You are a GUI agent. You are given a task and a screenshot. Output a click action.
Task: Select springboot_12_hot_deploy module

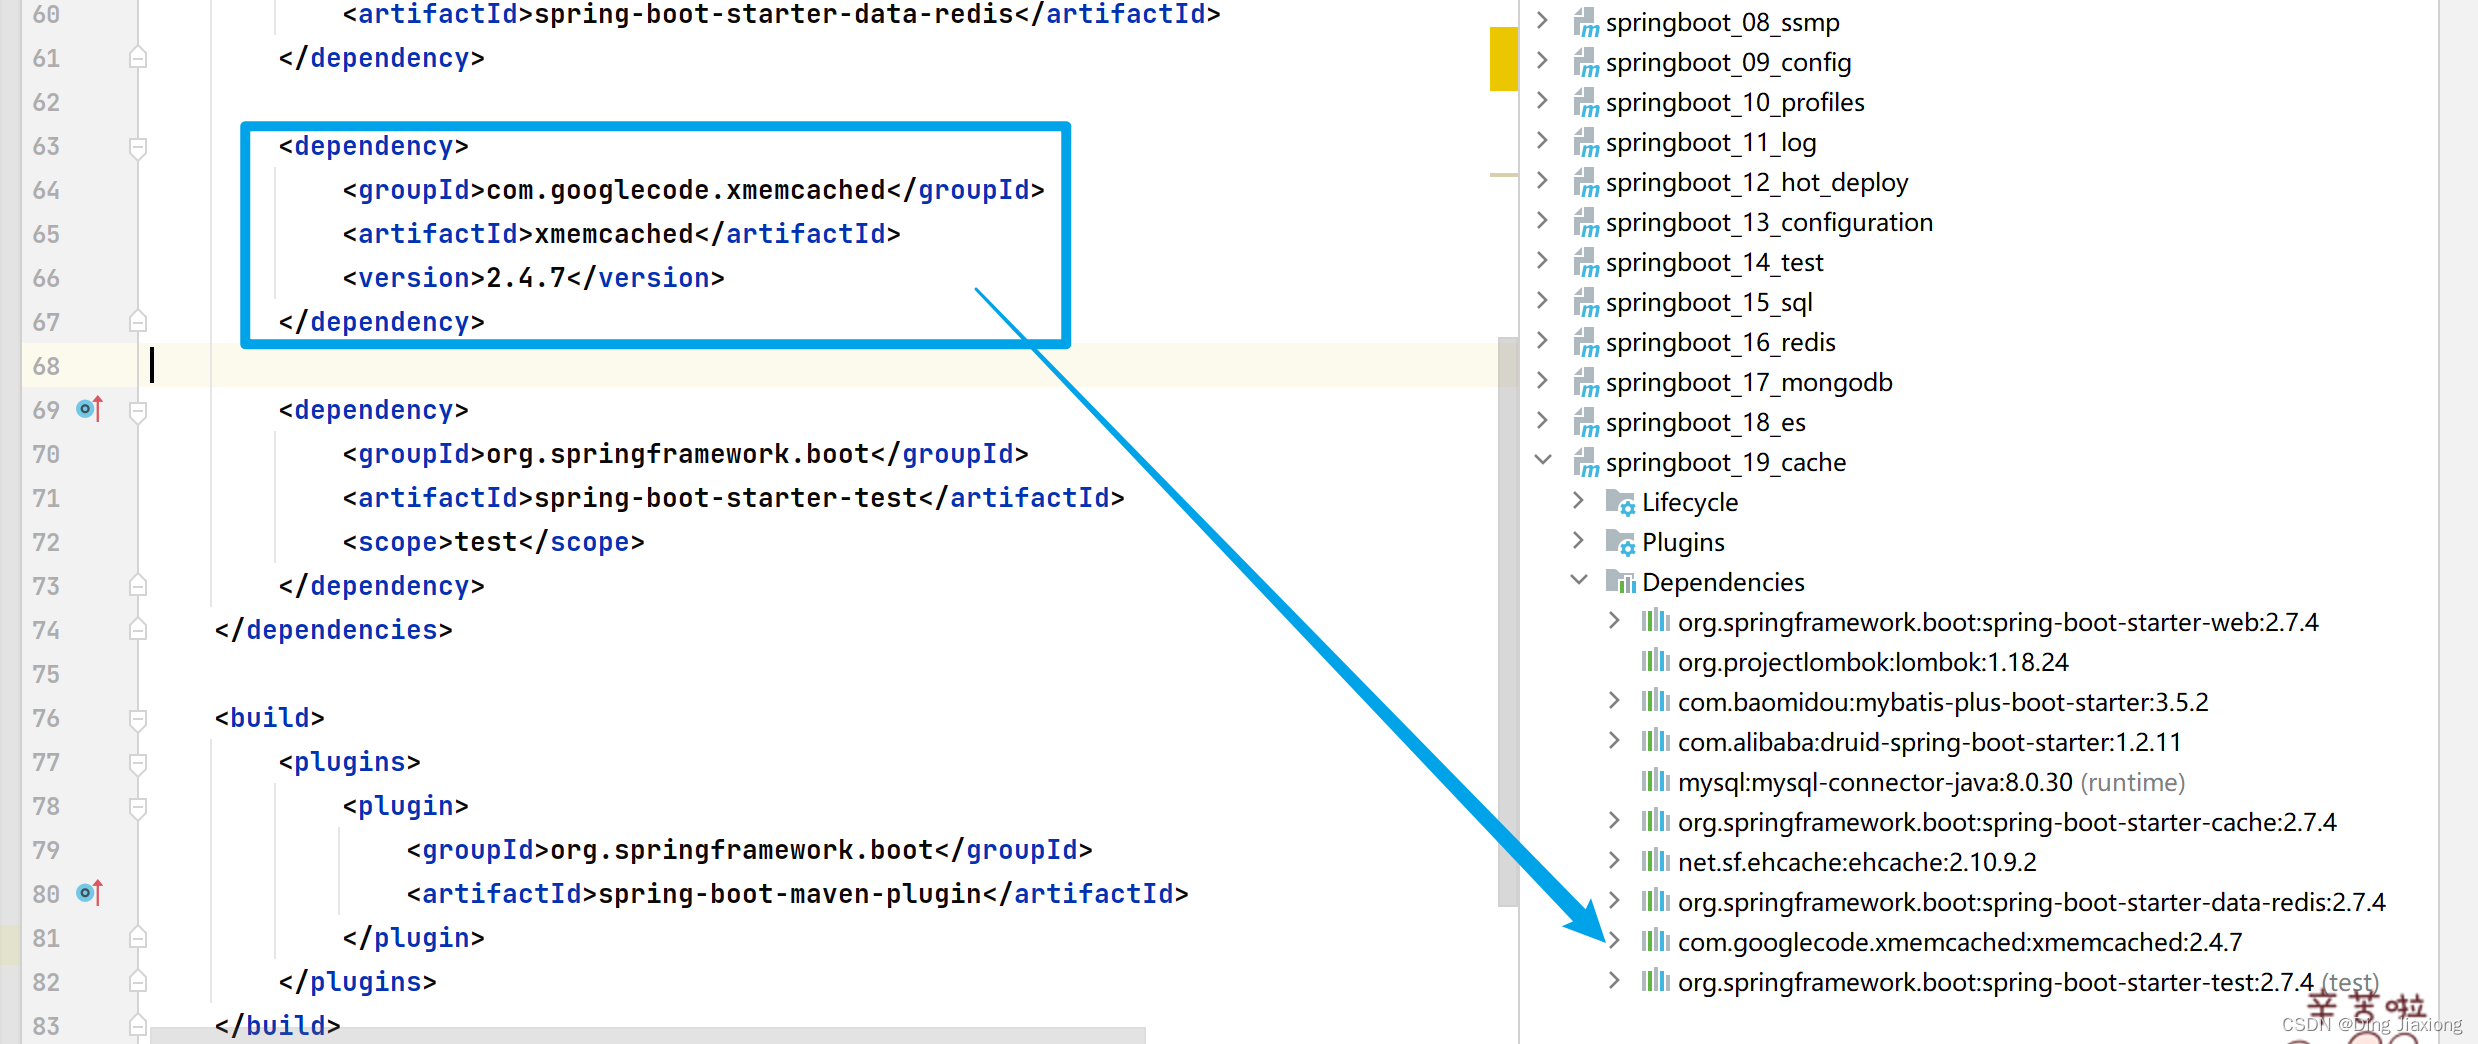click(x=1757, y=182)
